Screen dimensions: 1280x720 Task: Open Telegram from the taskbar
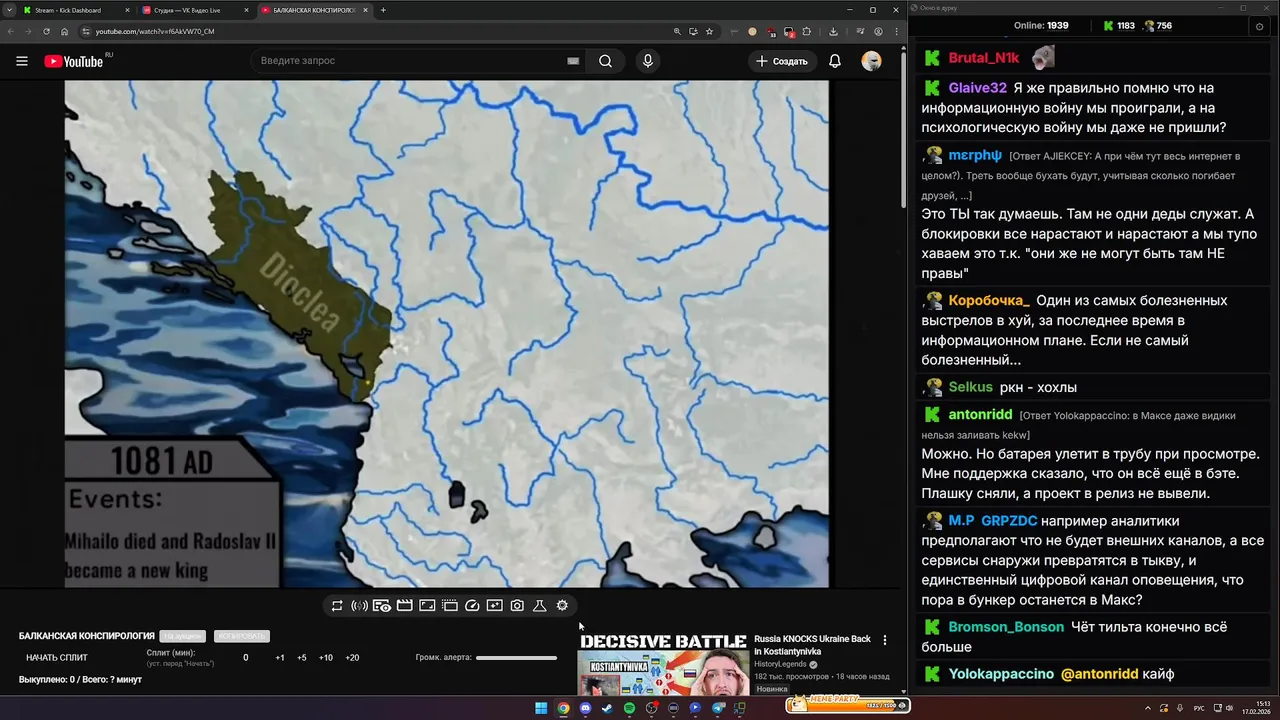[718, 708]
